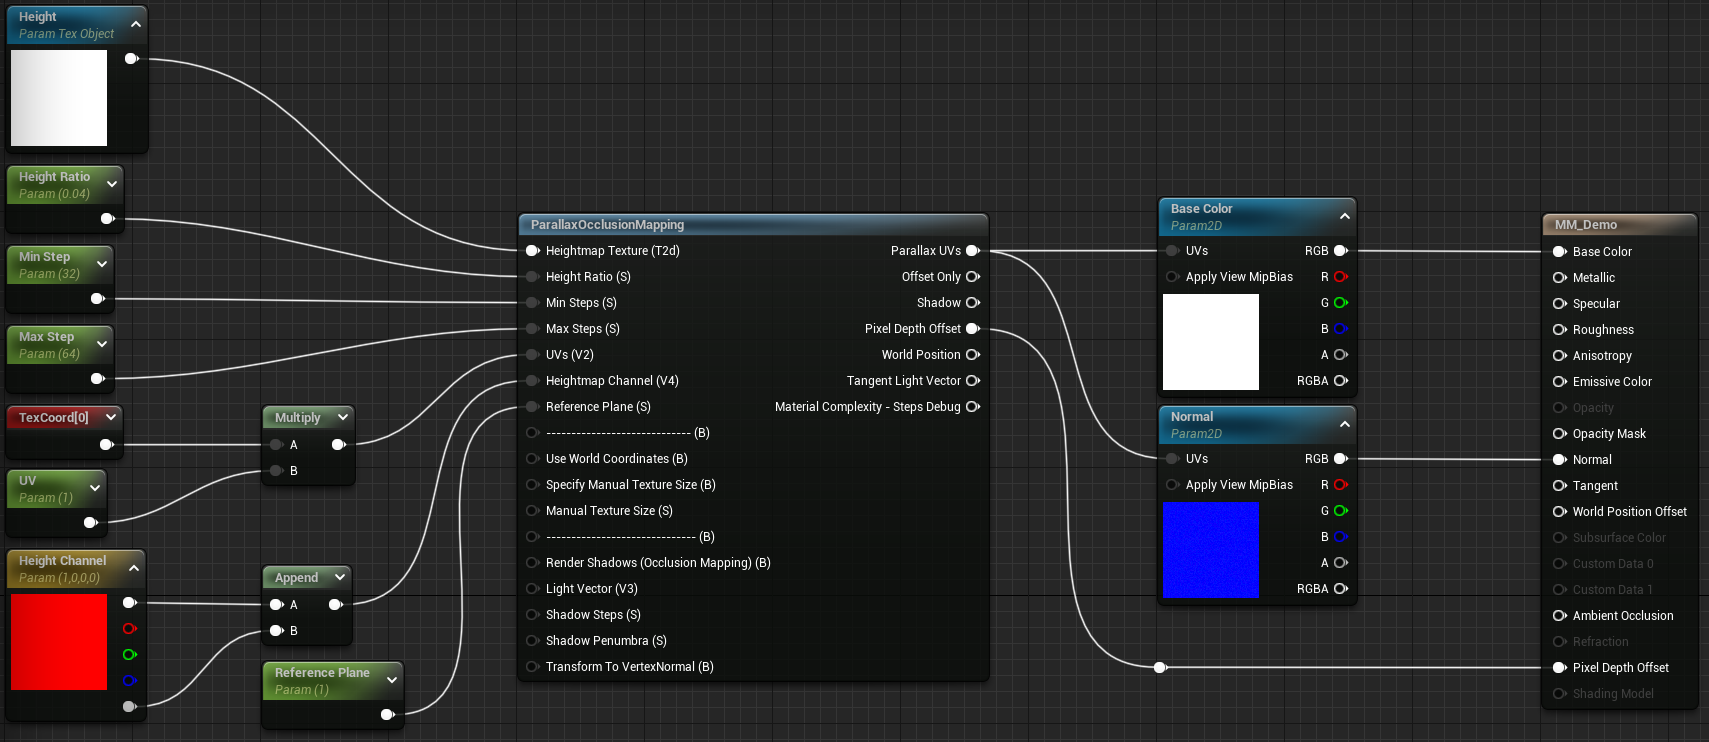Screen dimensions: 1709x742
Task: Click the Parallax UVs output pin
Action: pos(972,251)
